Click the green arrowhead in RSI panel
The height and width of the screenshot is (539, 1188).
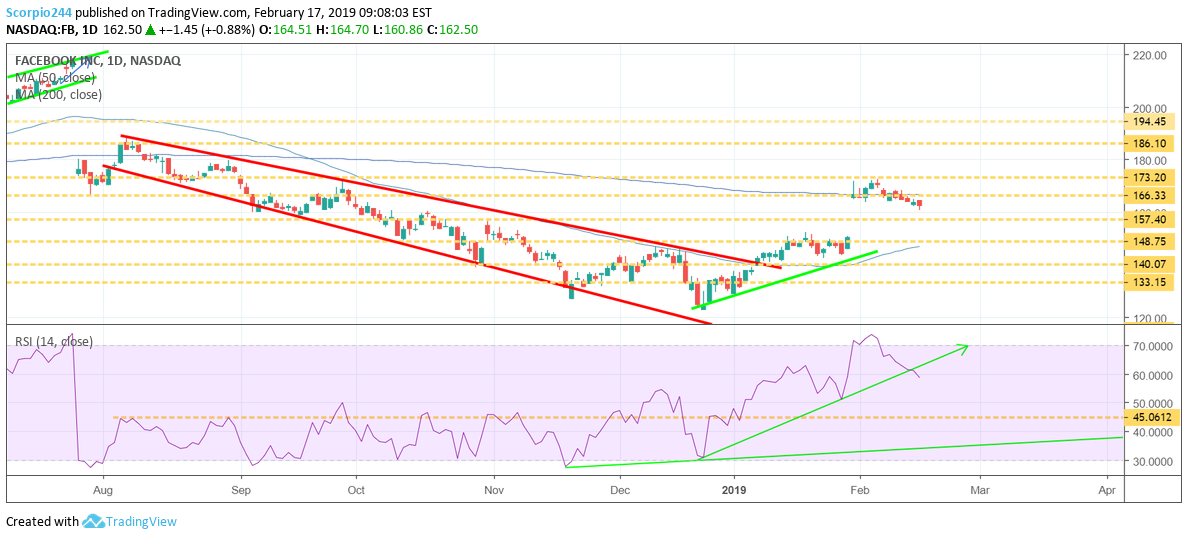(964, 347)
